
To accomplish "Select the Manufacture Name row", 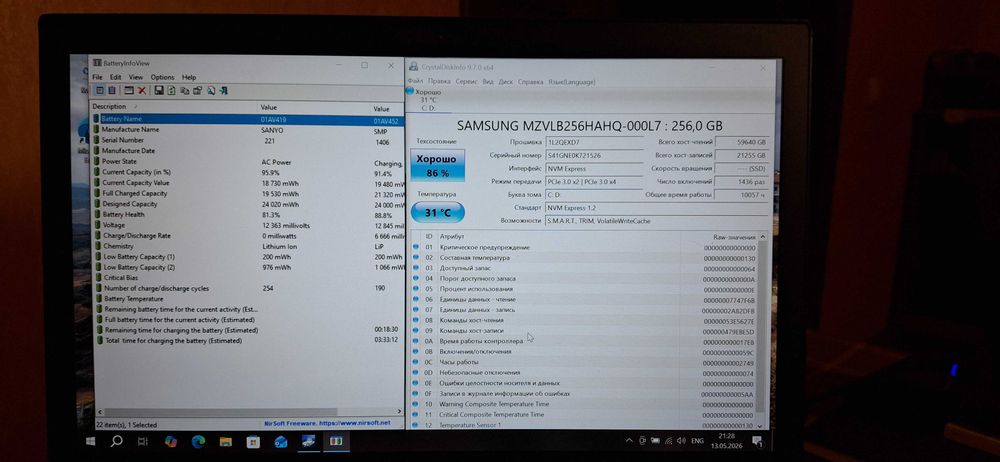I will pyautogui.click(x=249, y=130).
